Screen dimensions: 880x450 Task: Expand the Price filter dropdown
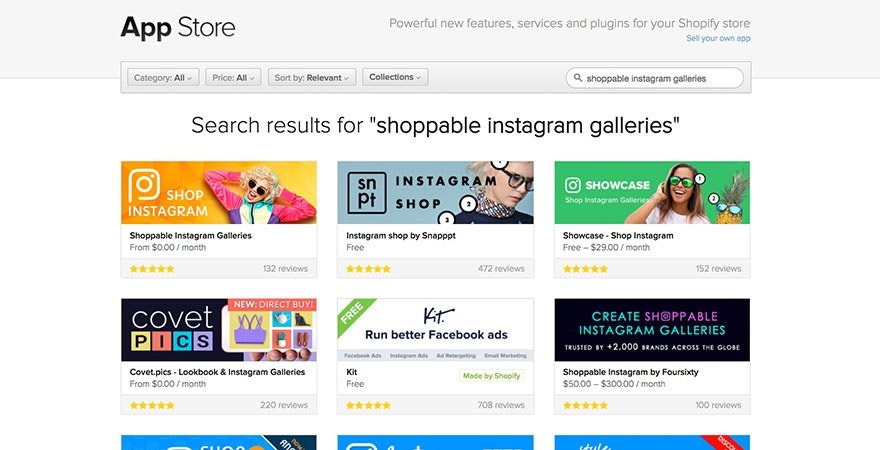235,77
